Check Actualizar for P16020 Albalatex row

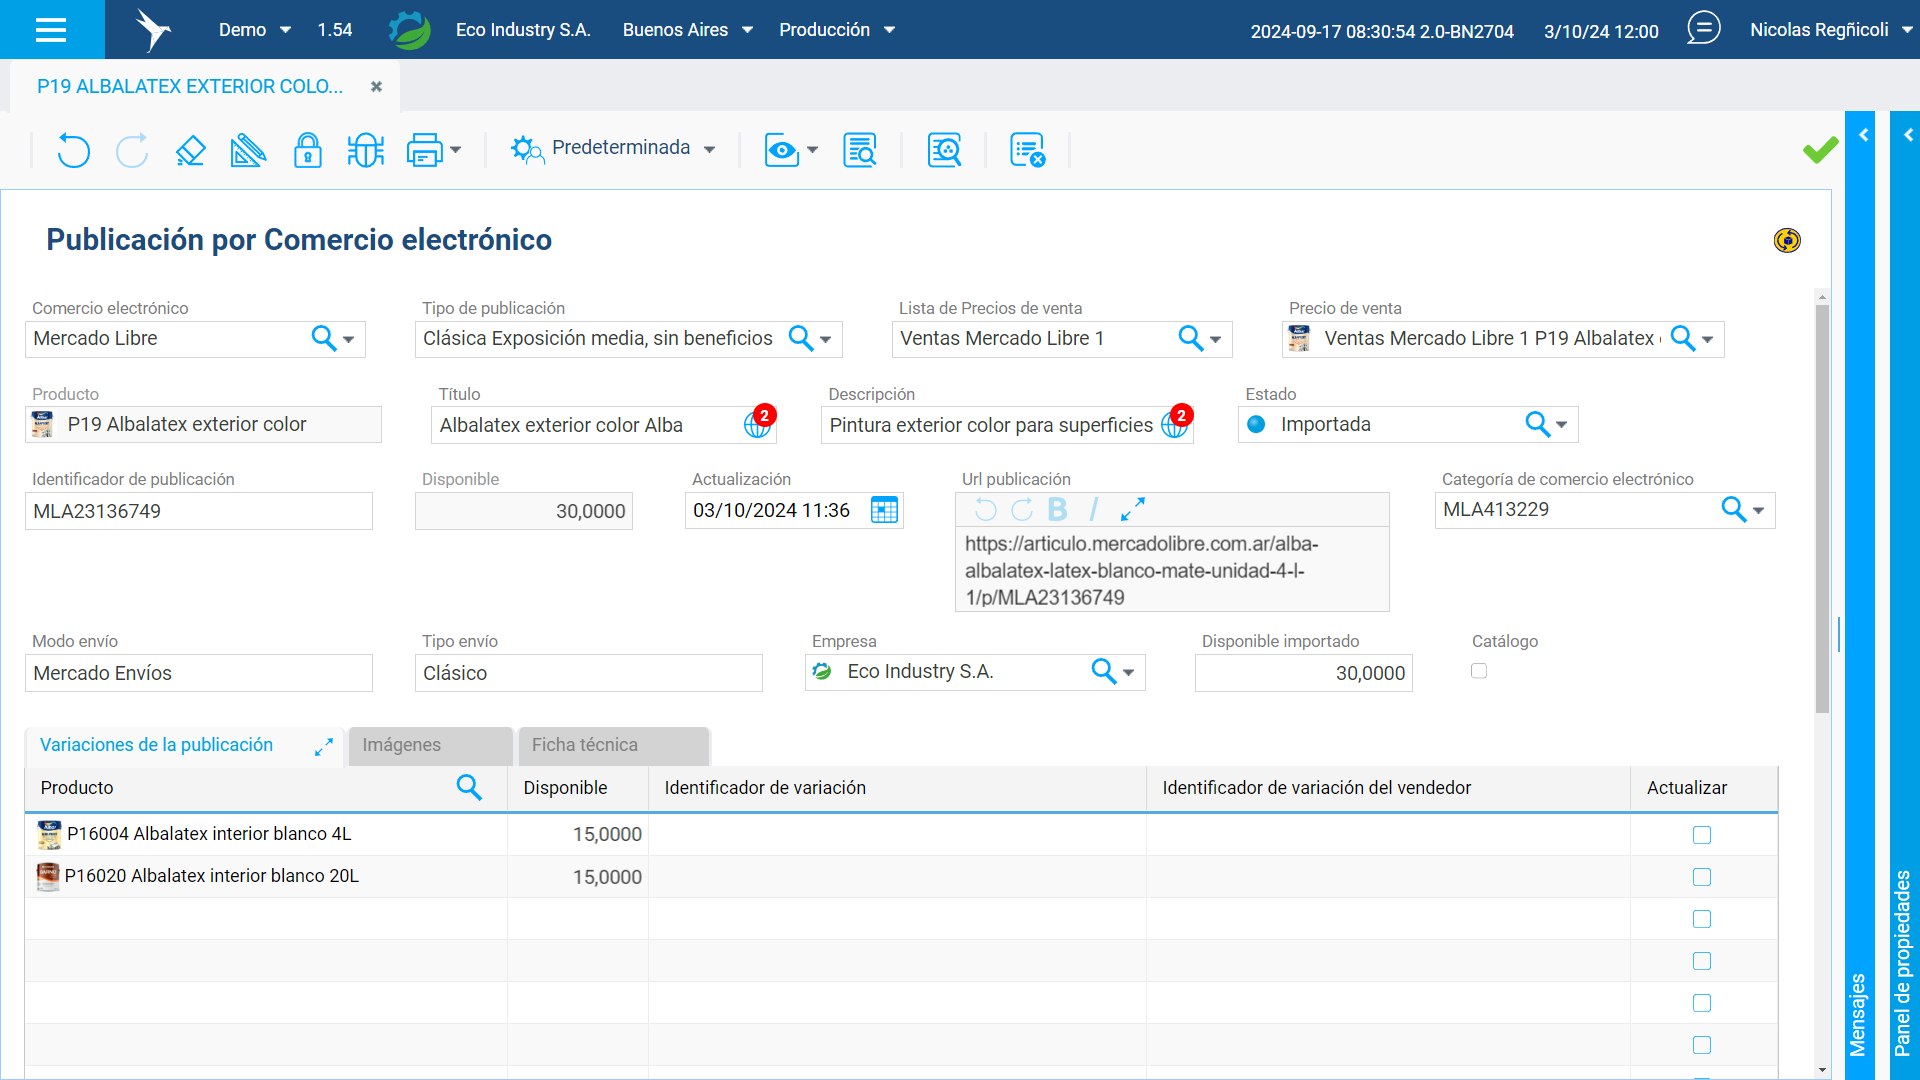point(1702,877)
